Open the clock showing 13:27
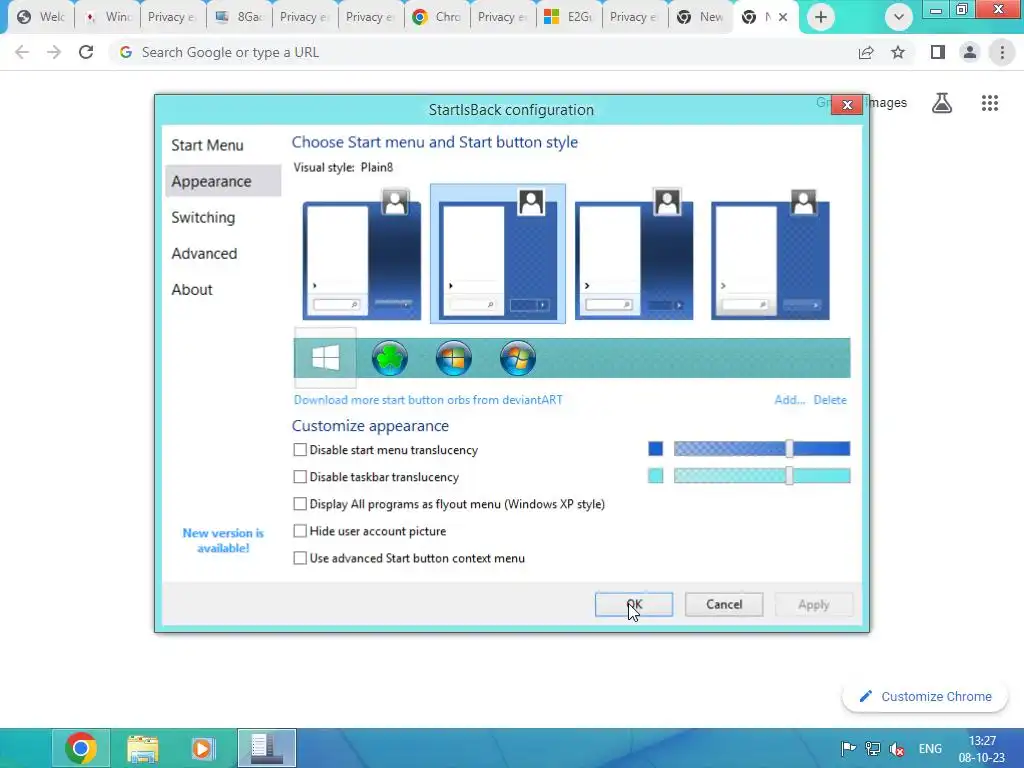 click(982, 749)
